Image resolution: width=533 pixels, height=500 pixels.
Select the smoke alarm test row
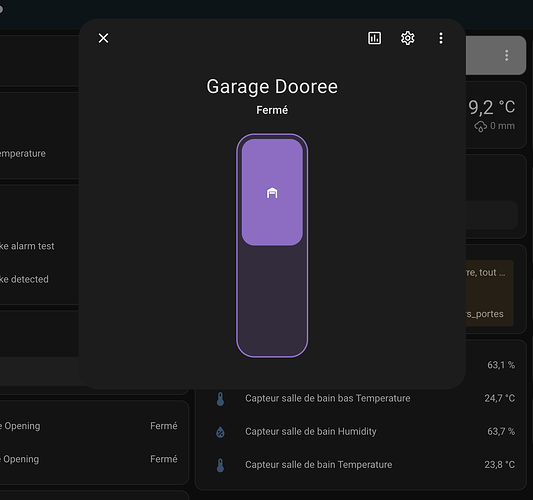click(x=27, y=246)
